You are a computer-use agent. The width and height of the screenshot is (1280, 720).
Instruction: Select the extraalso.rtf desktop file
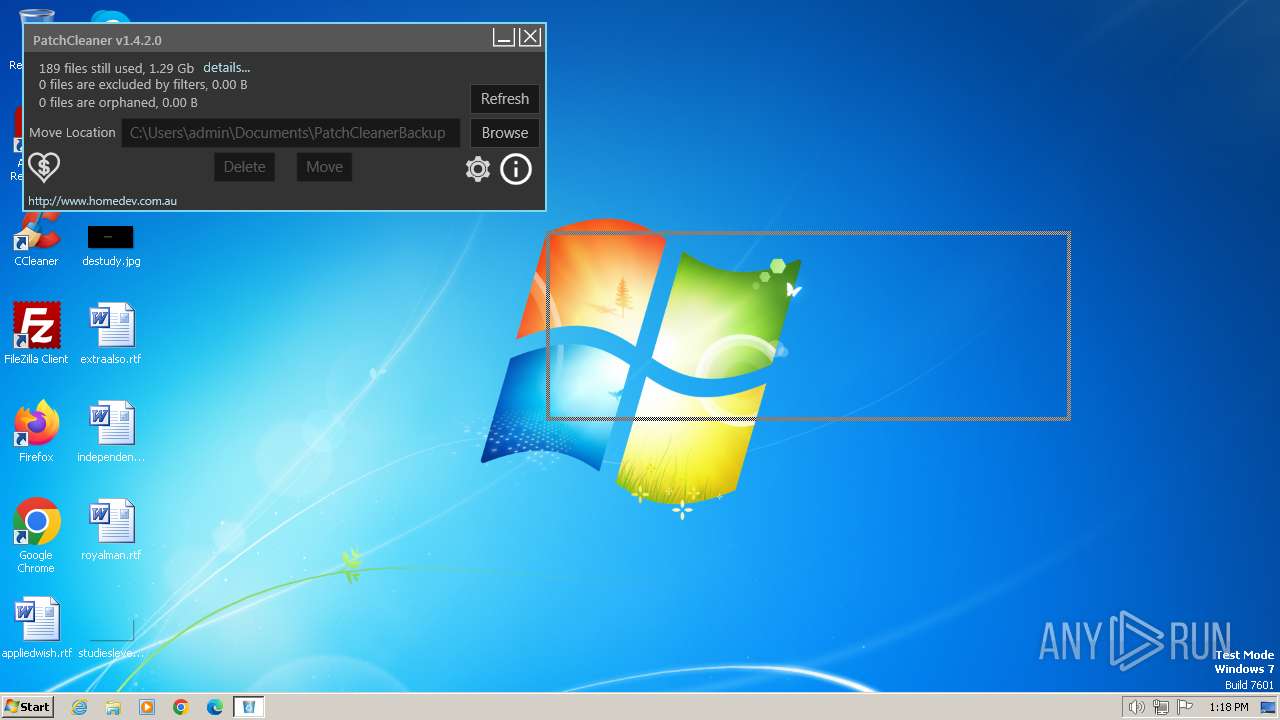111,333
